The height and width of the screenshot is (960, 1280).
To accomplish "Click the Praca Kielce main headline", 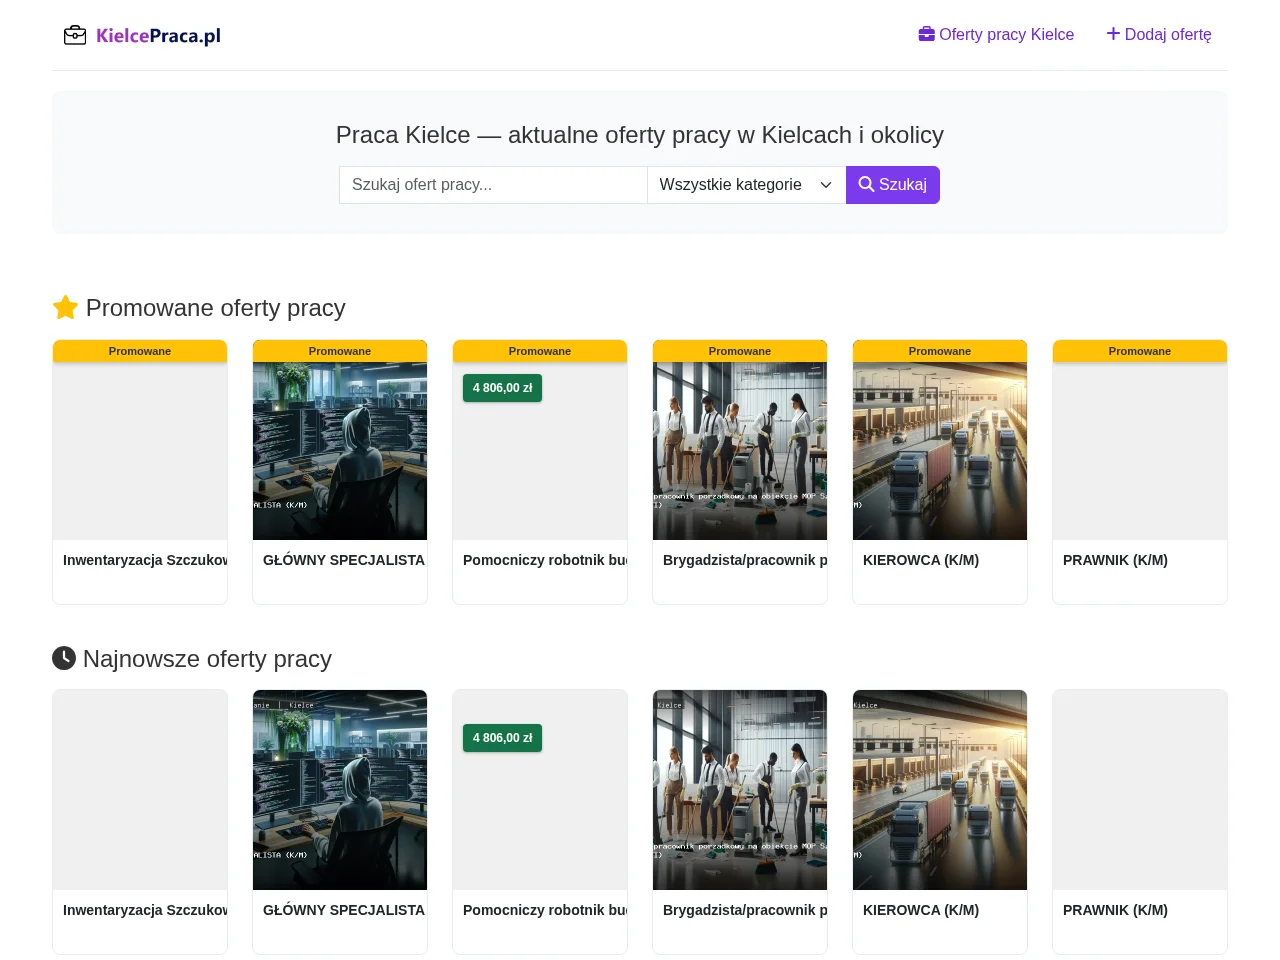I will pos(640,135).
